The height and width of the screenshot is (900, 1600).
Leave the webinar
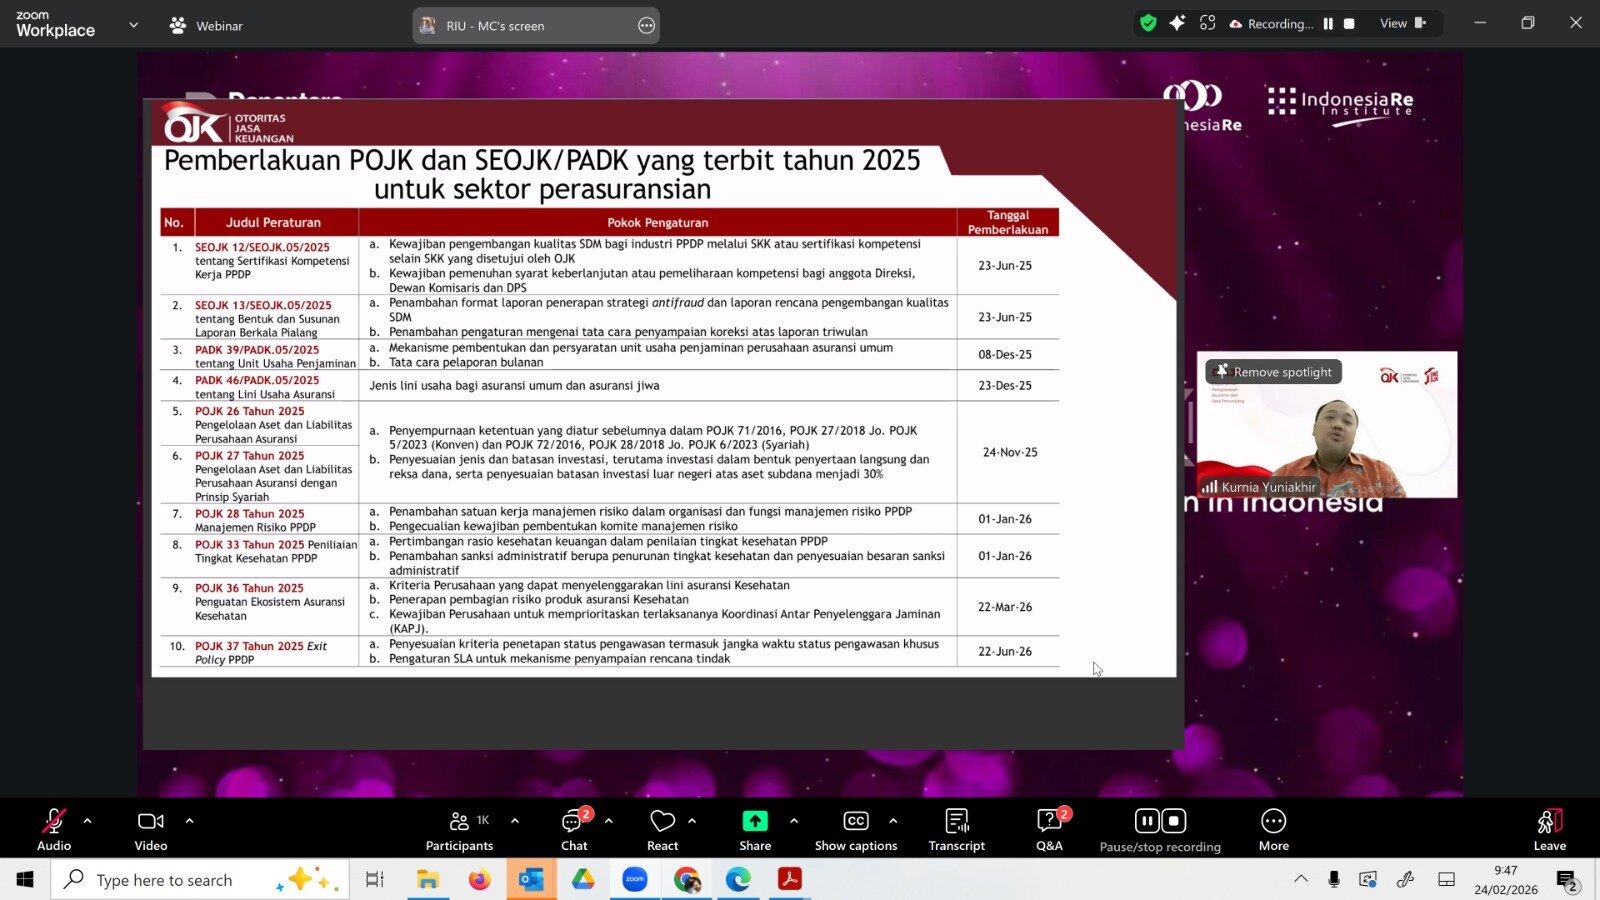coord(1549,829)
